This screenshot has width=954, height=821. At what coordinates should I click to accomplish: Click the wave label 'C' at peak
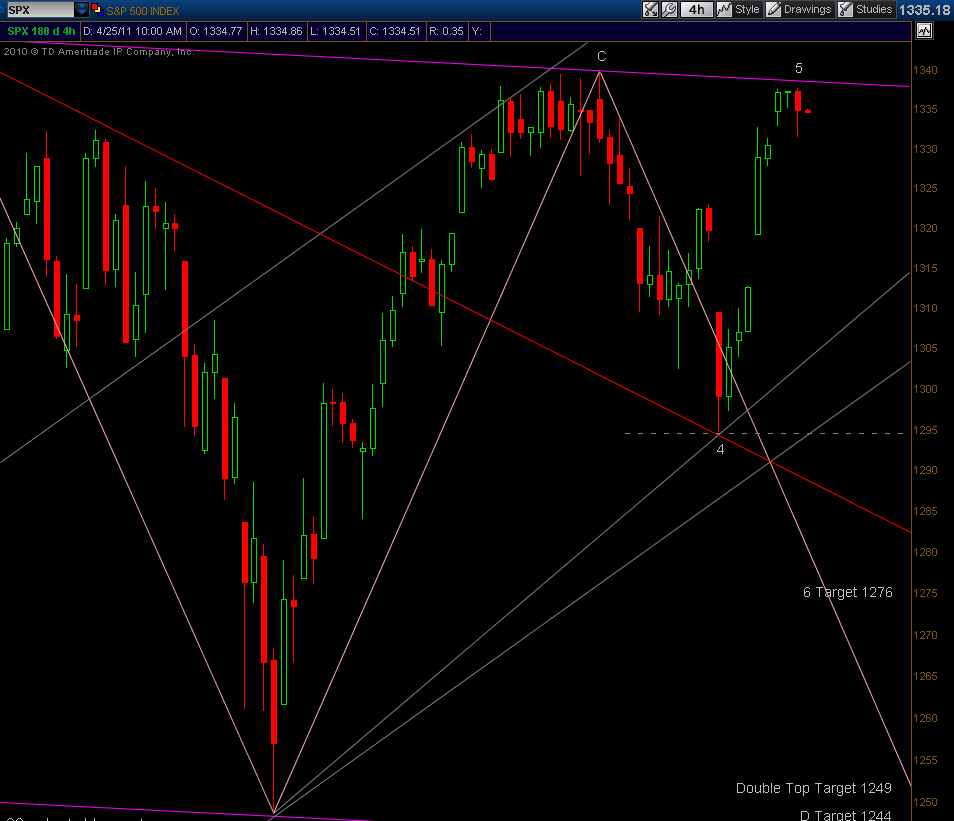click(x=602, y=57)
